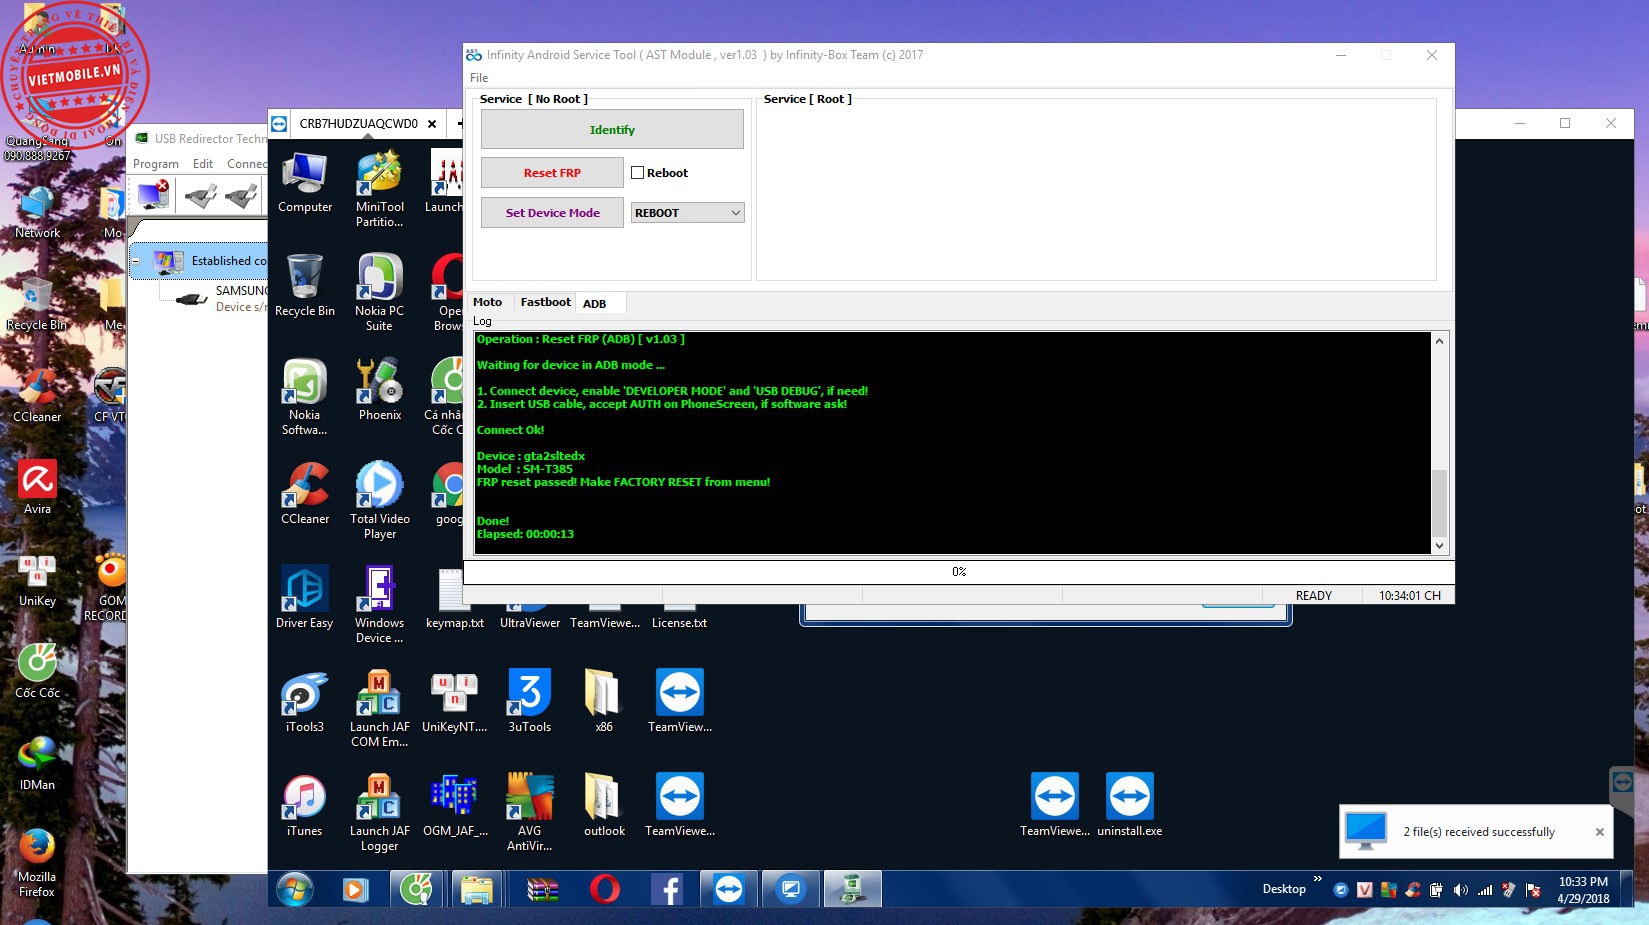
Task: Close the CRB7HUDZUAQCWD0 session tab
Action: coord(432,124)
